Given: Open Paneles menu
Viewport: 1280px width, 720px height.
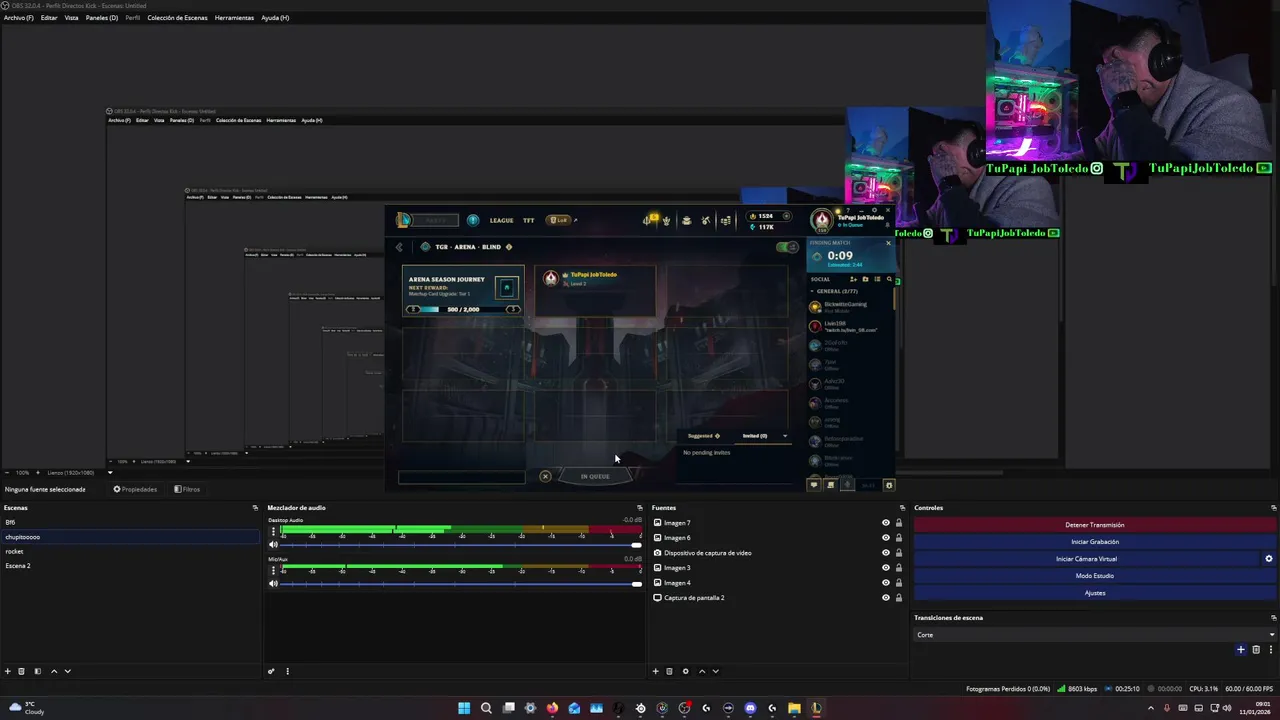Looking at the screenshot, I should click(101, 18).
